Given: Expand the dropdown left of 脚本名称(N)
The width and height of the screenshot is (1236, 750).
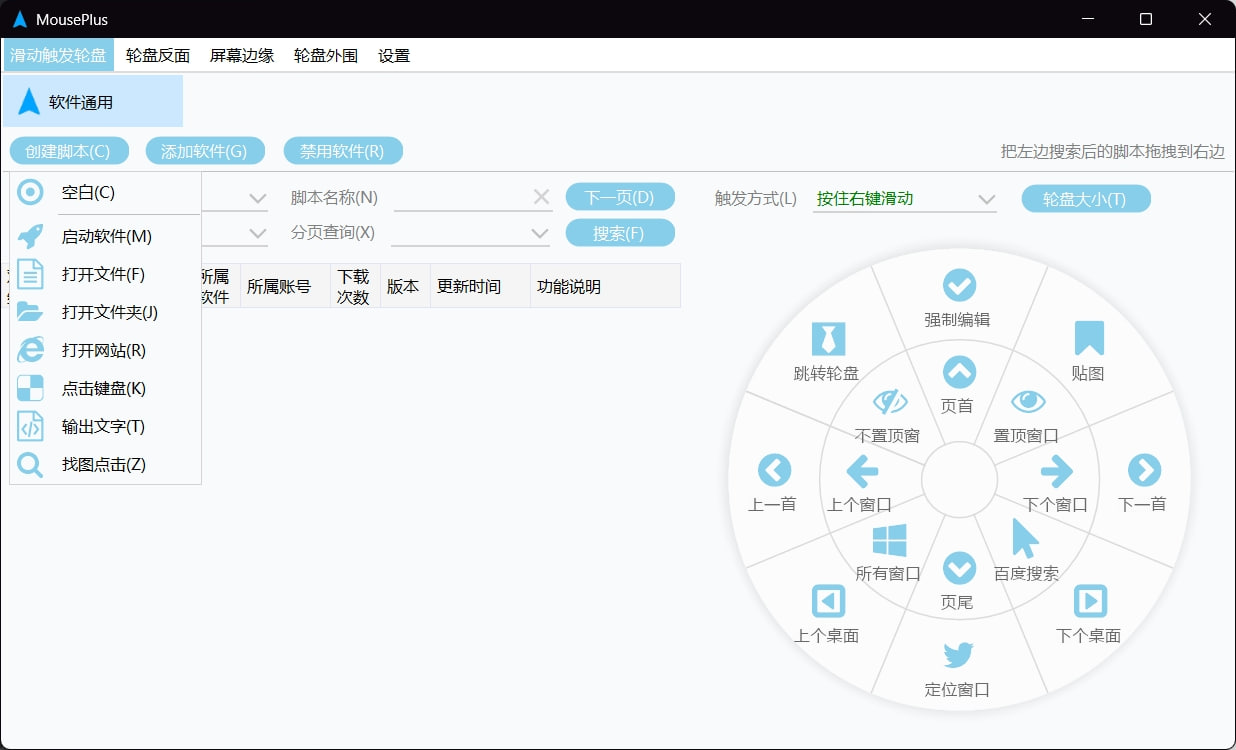Looking at the screenshot, I should (257, 198).
